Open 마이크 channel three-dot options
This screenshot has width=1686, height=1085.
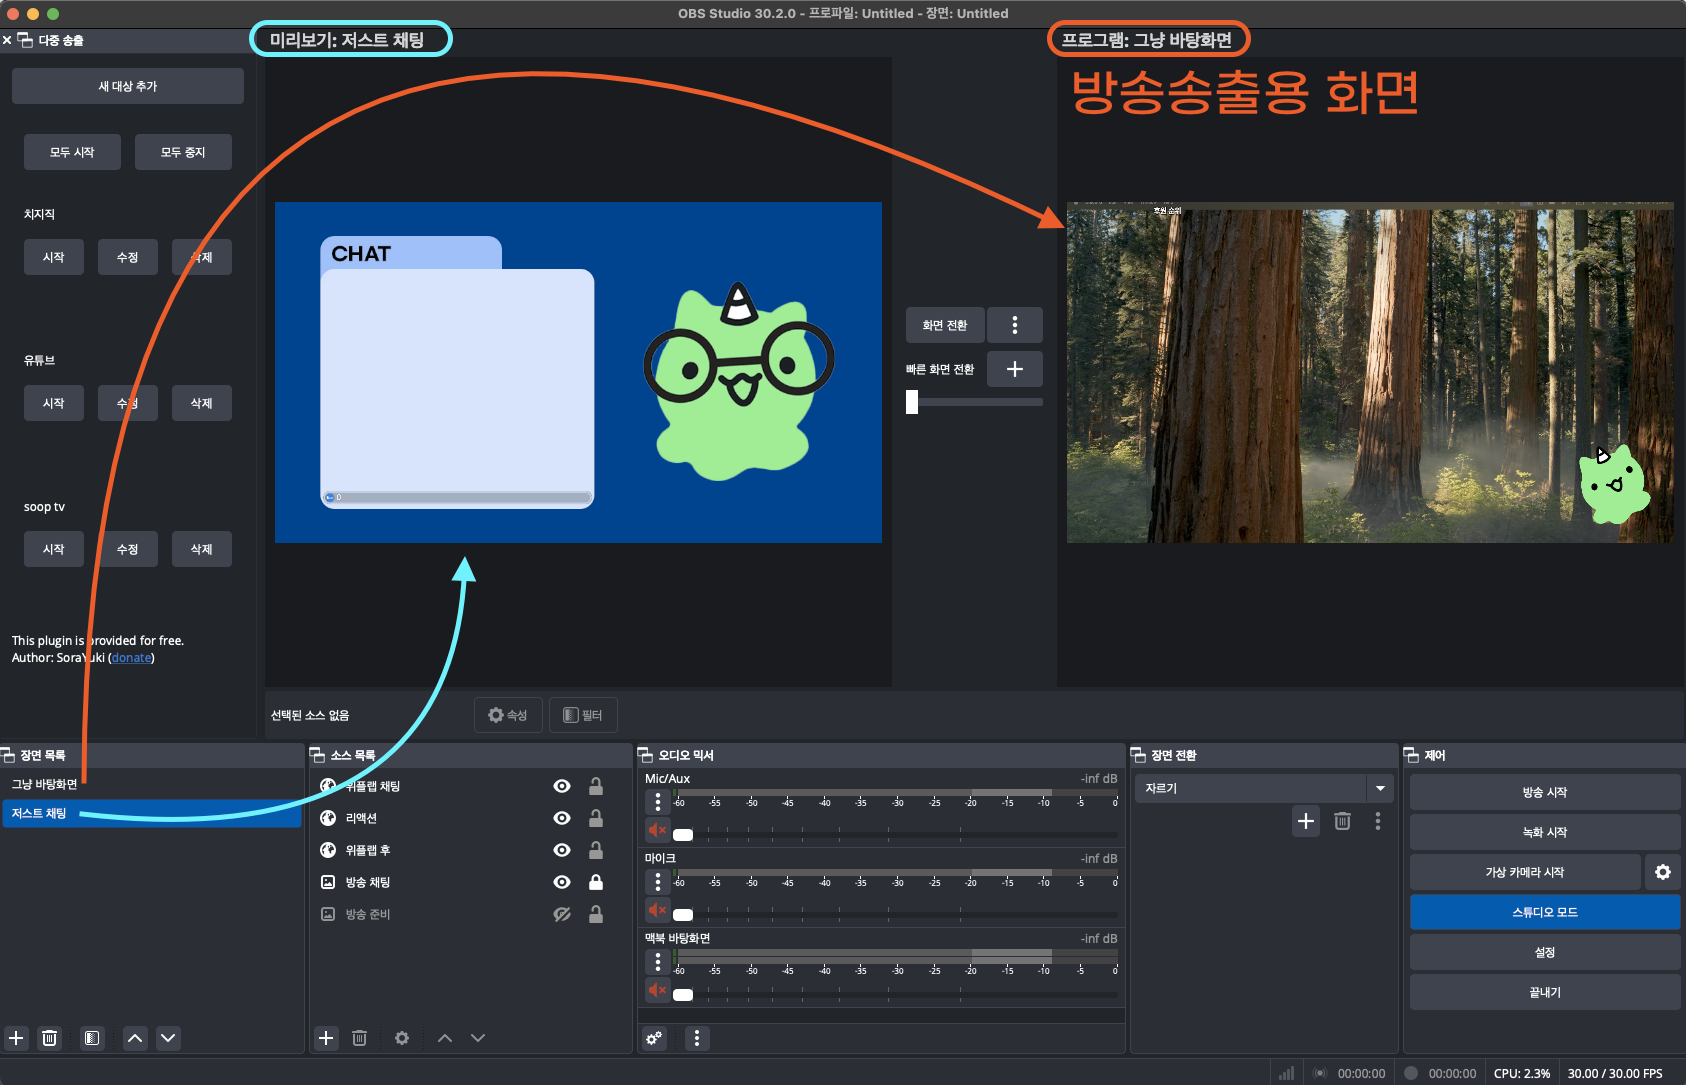[x=657, y=882]
